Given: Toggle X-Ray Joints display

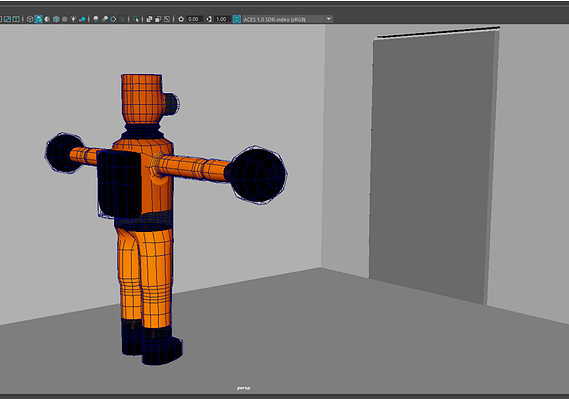Looking at the screenshot, I should point(167,19).
